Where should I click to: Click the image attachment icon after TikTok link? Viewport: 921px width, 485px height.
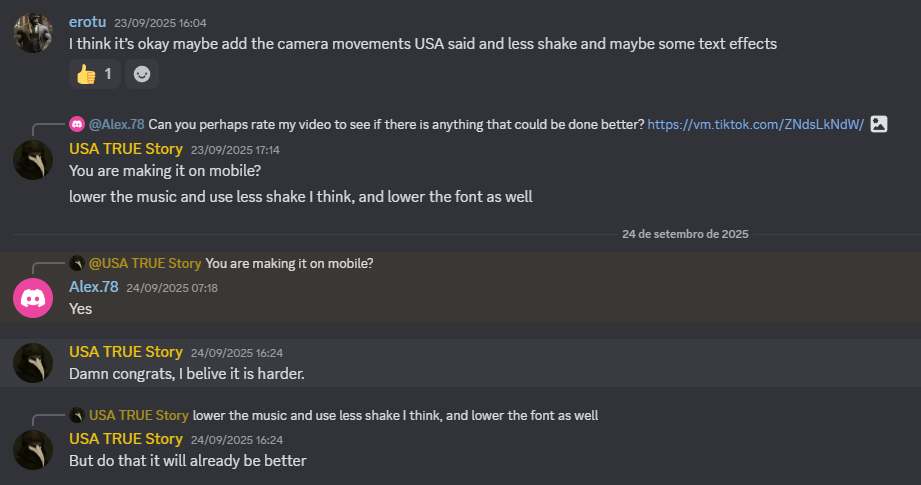click(879, 124)
